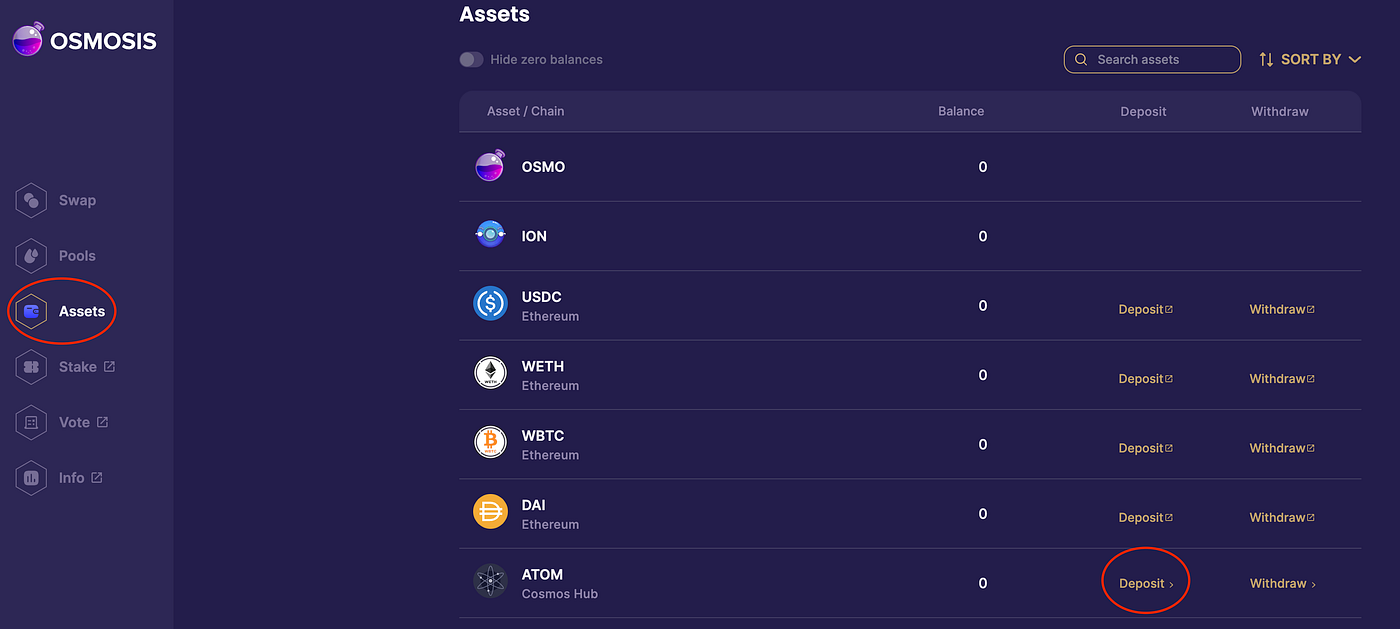The image size is (1400, 629).
Task: Expand the SORT BY dropdown
Action: [x=1310, y=60]
